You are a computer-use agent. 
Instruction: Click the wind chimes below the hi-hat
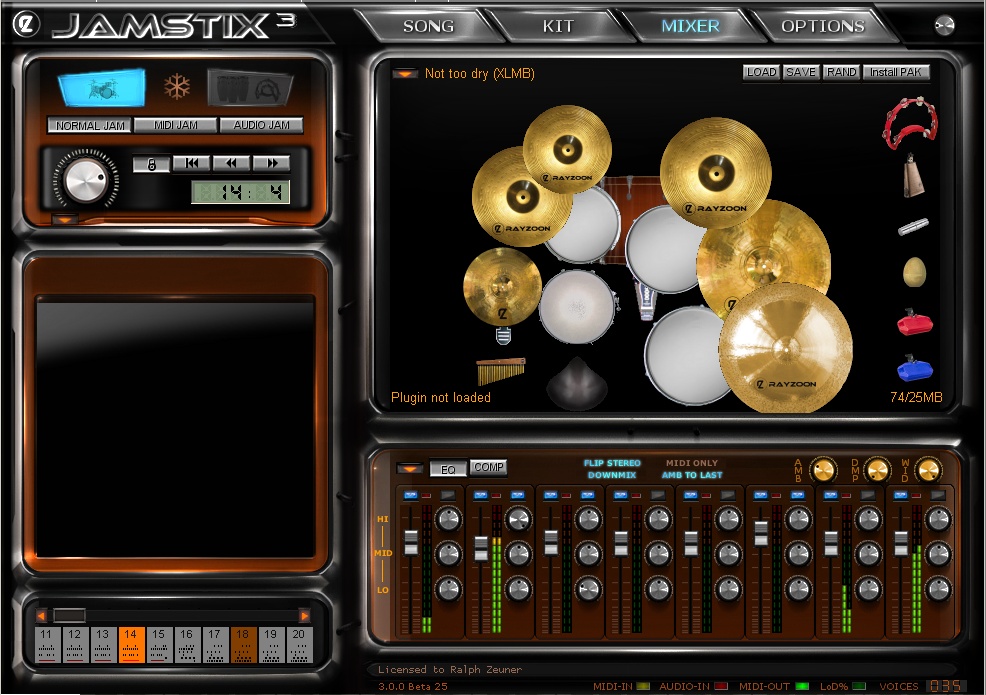(x=500, y=372)
